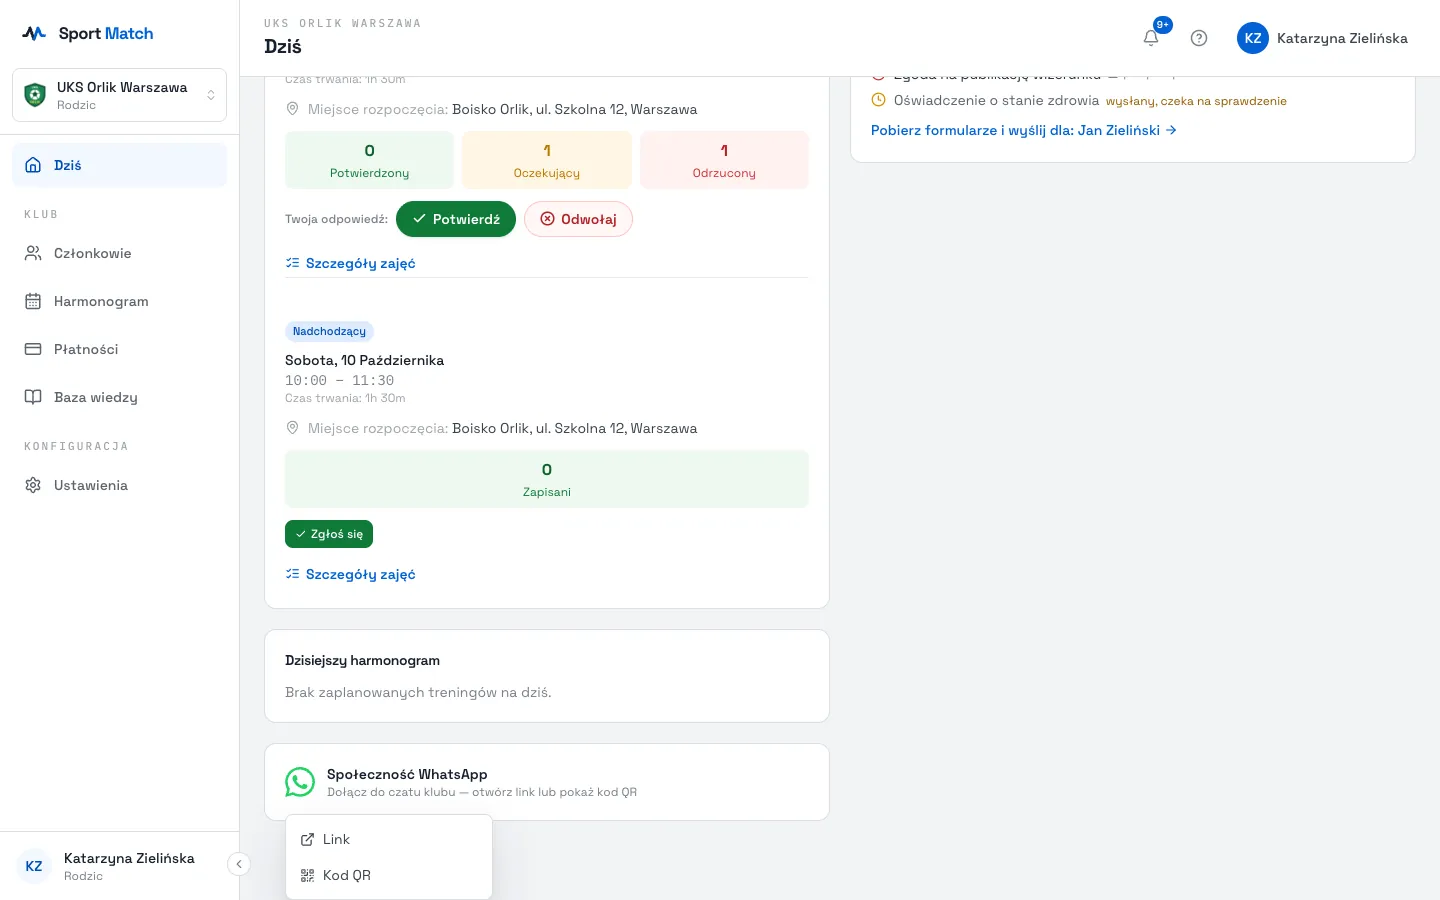Open Szczegóły zajęć for Sobota, 10 Października
The height and width of the screenshot is (900, 1440).
tap(350, 574)
